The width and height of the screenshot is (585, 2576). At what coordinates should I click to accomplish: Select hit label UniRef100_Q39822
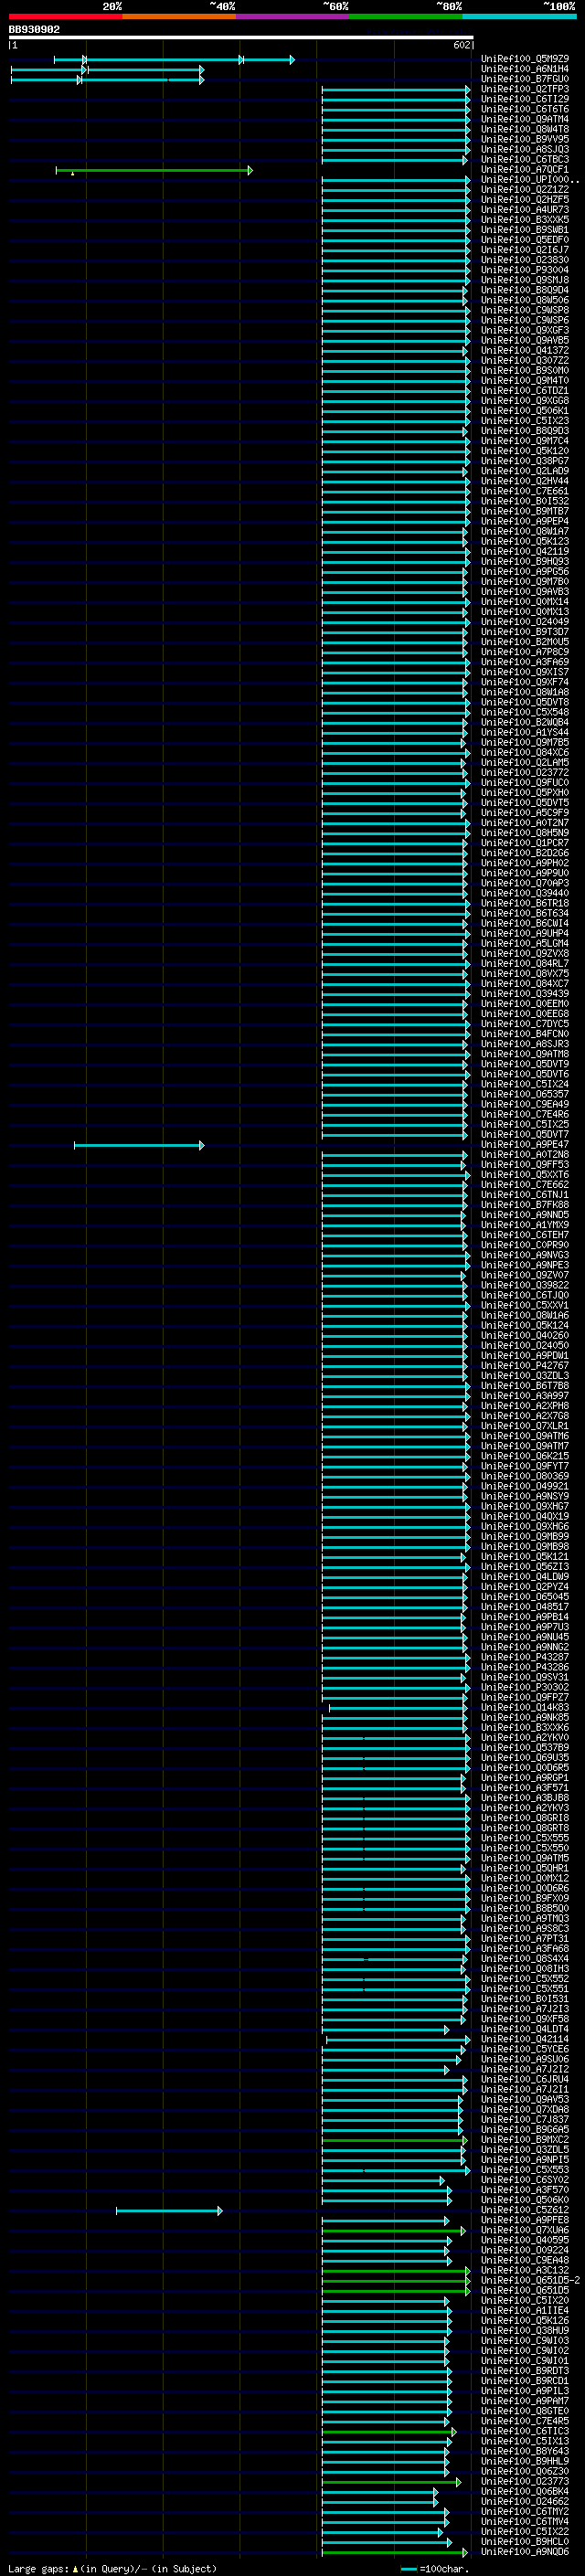click(525, 1285)
